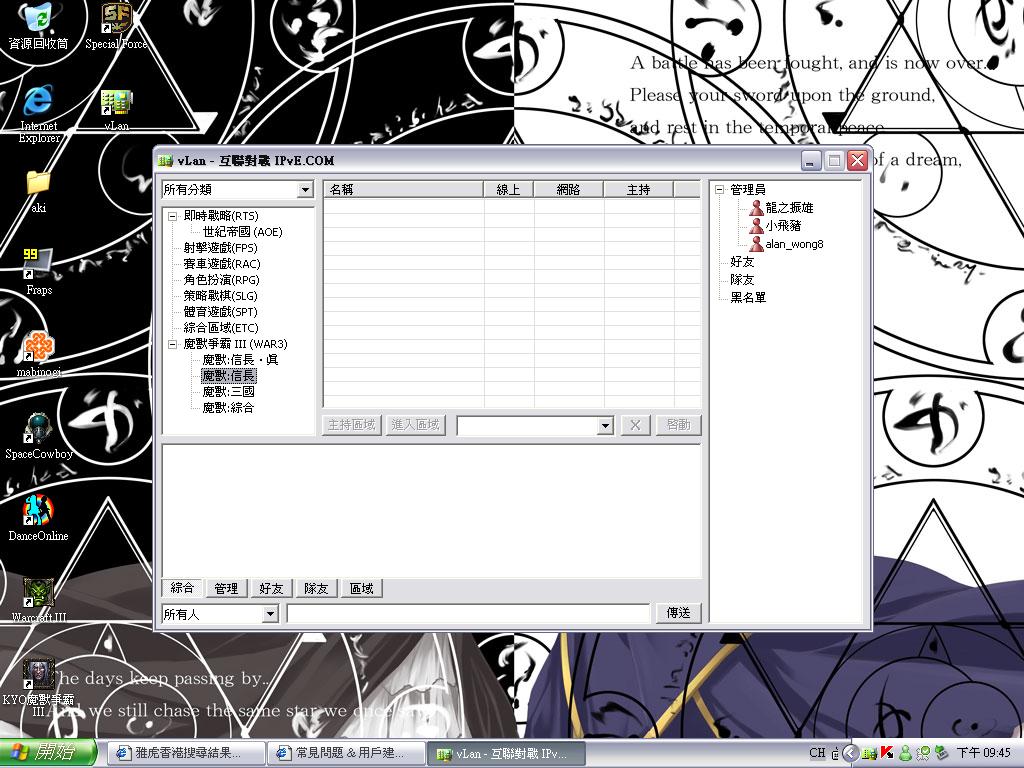Click the 主持區域 button

tap(351, 425)
